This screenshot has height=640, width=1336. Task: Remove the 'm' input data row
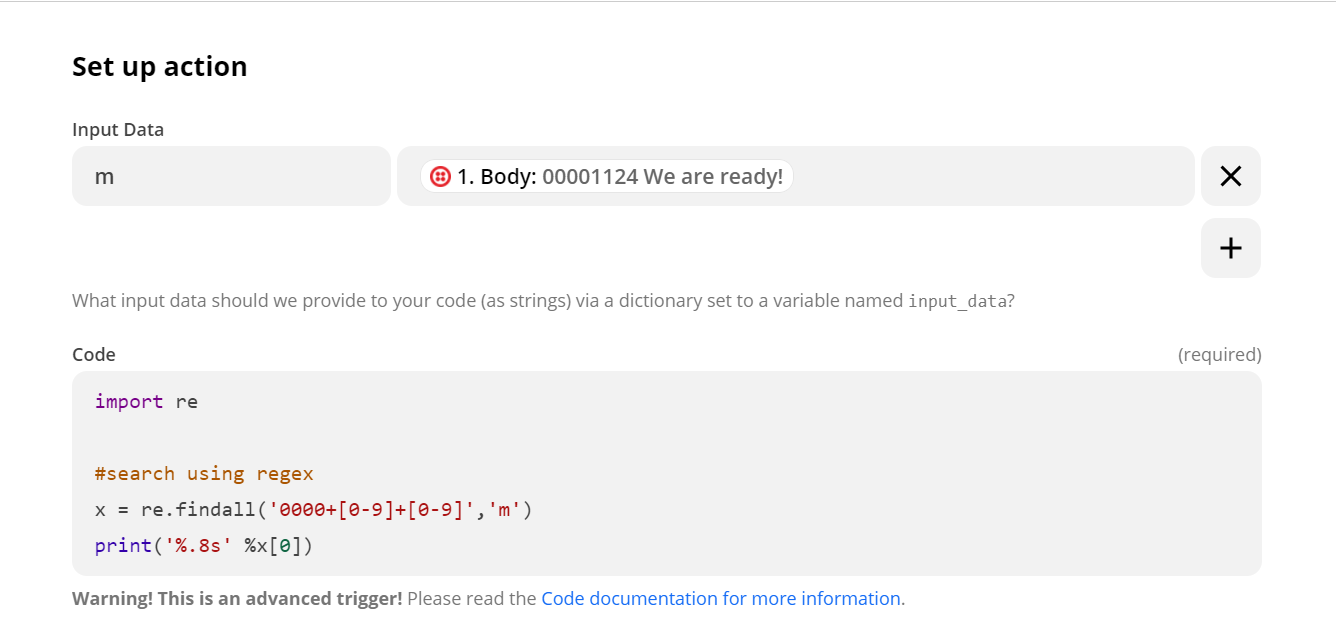coord(1230,176)
